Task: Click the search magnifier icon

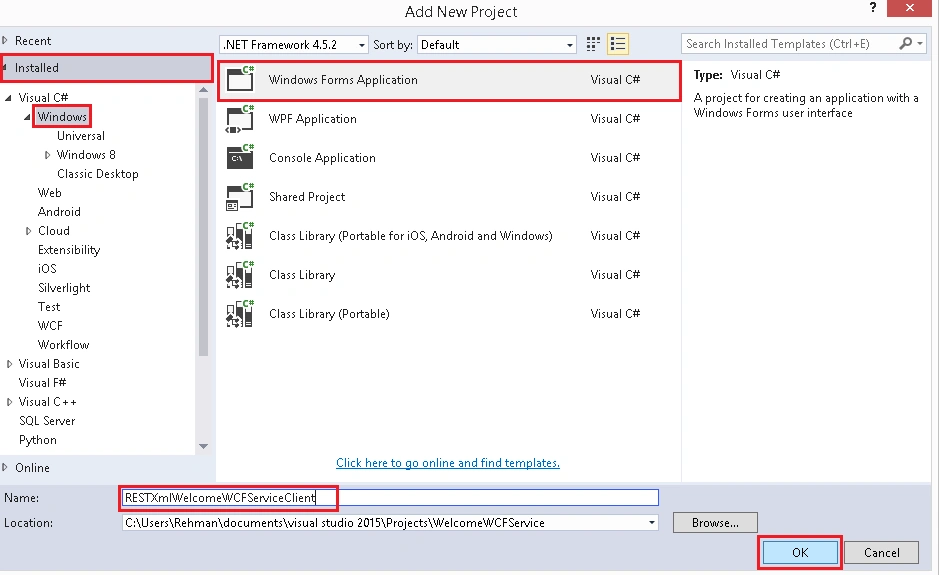Action: (905, 43)
